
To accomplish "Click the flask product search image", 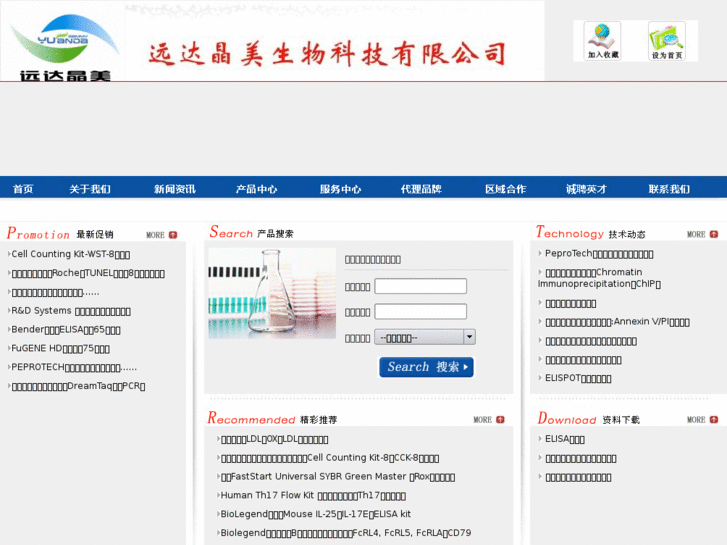I will [x=272, y=293].
